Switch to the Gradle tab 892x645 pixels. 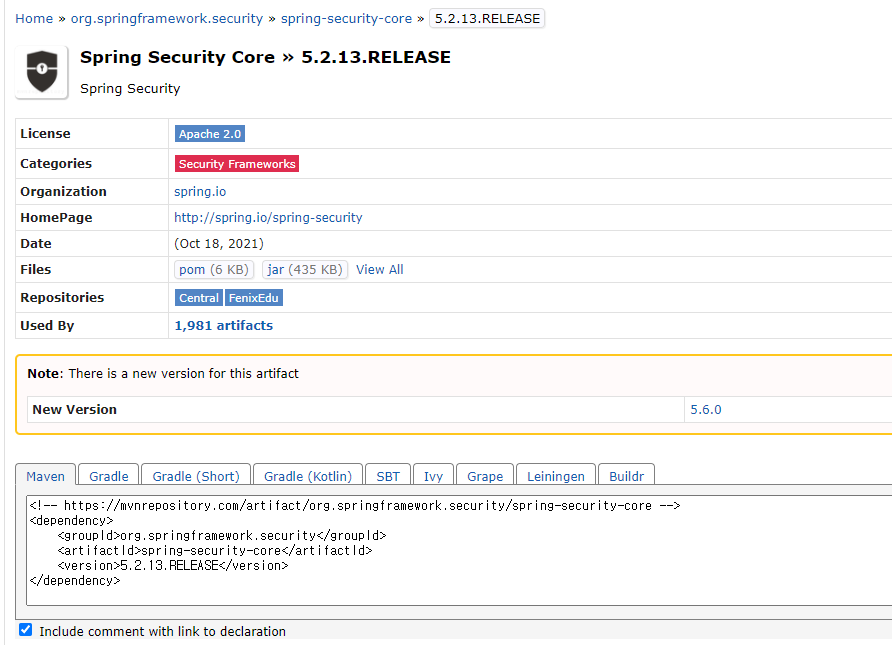point(109,476)
